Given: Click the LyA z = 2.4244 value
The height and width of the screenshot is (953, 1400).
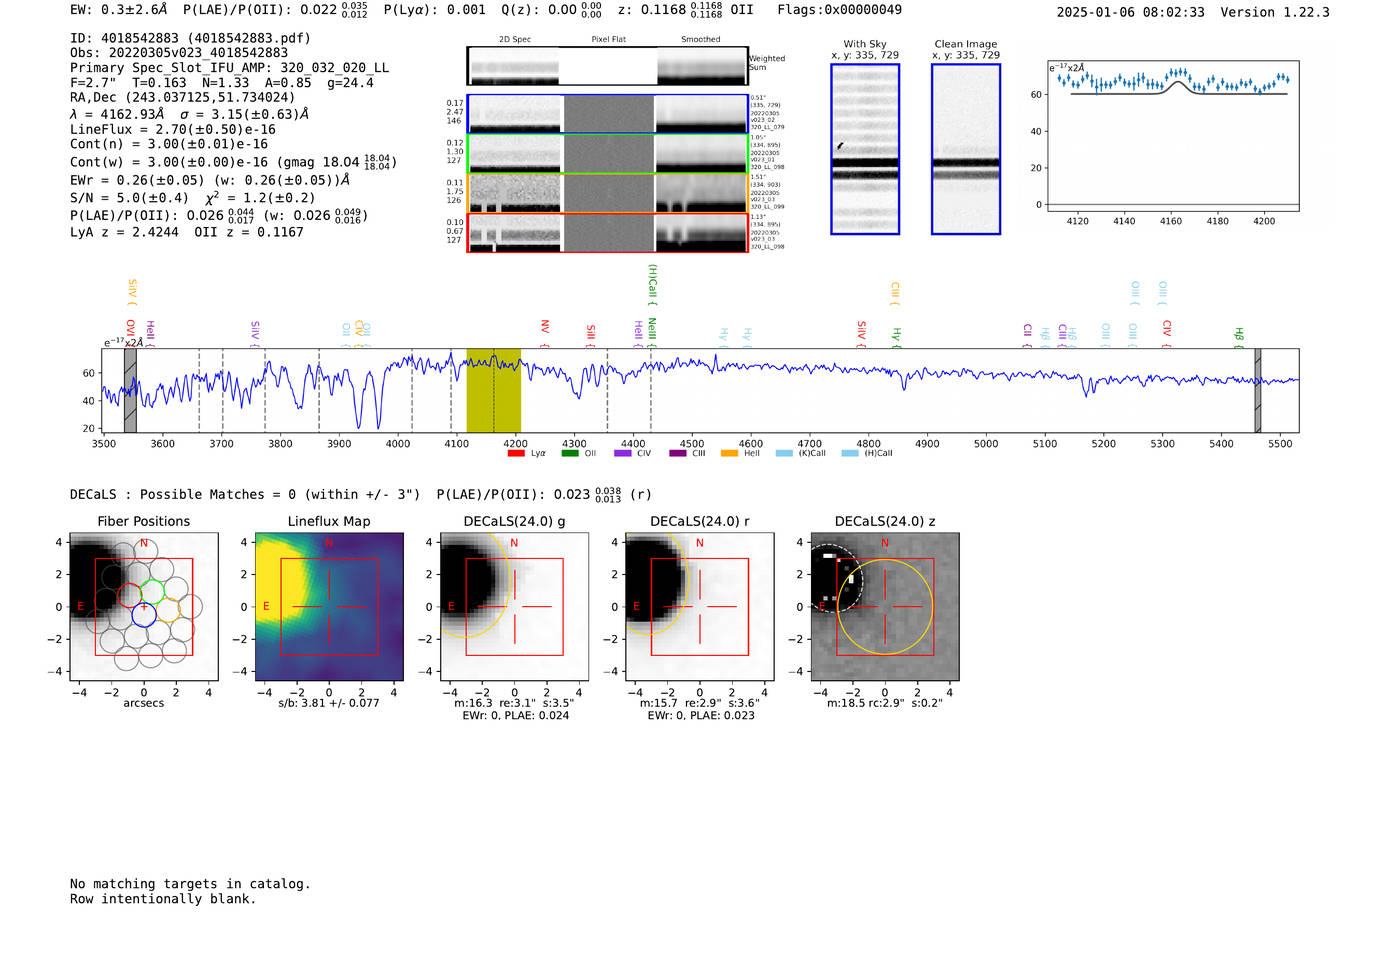Looking at the screenshot, I should click(x=124, y=232).
